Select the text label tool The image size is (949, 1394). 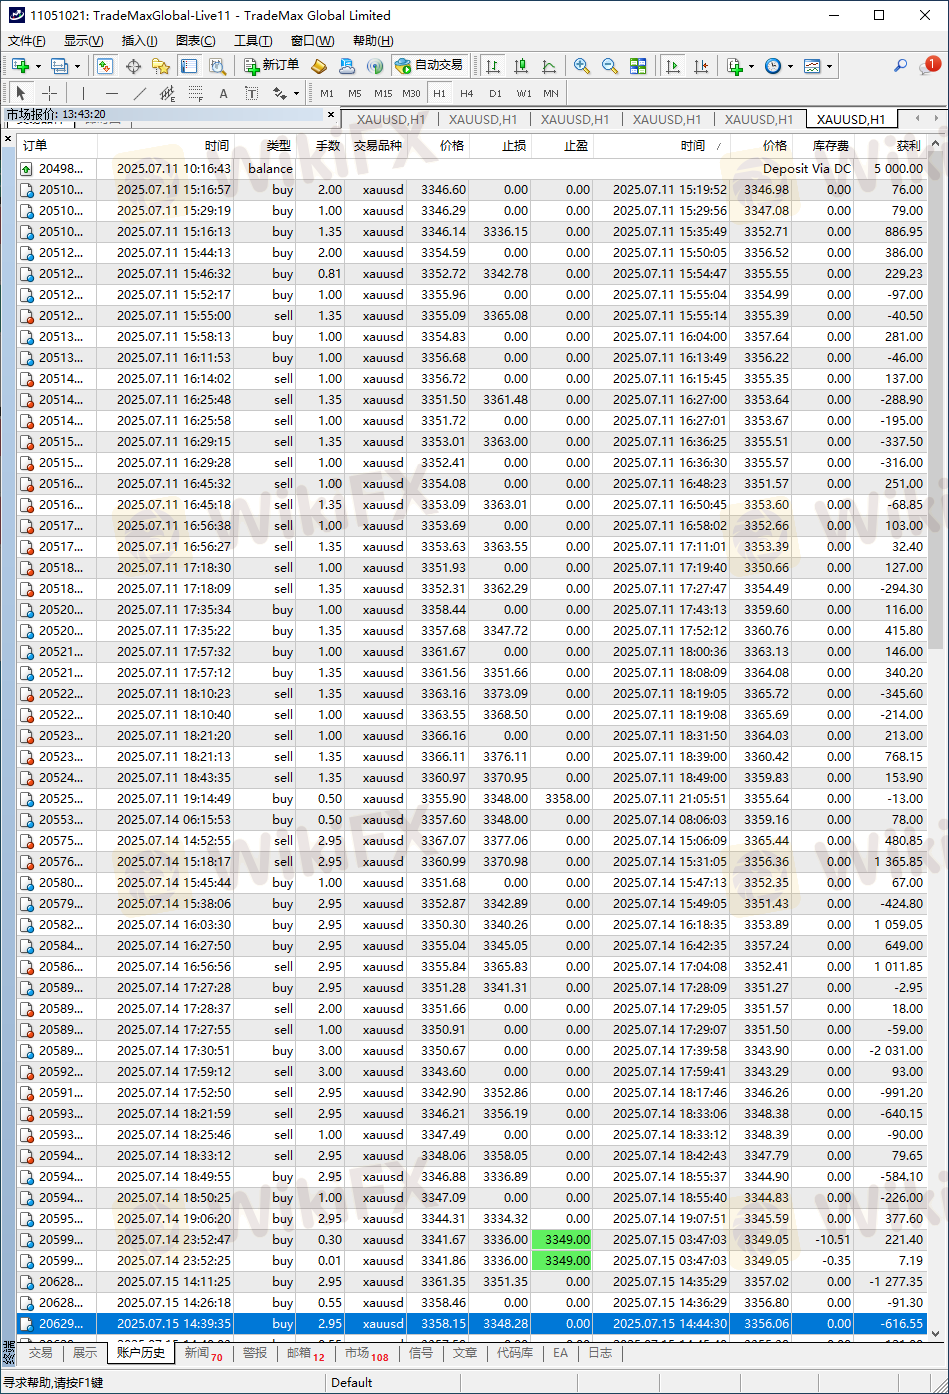251,93
